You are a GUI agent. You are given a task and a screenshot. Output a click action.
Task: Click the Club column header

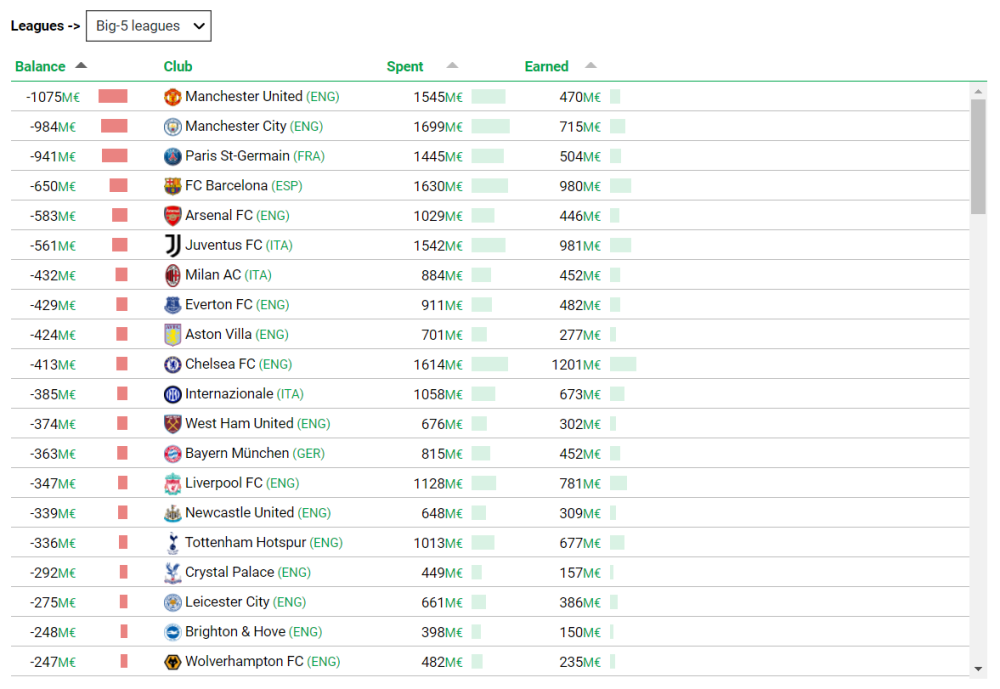point(178,66)
